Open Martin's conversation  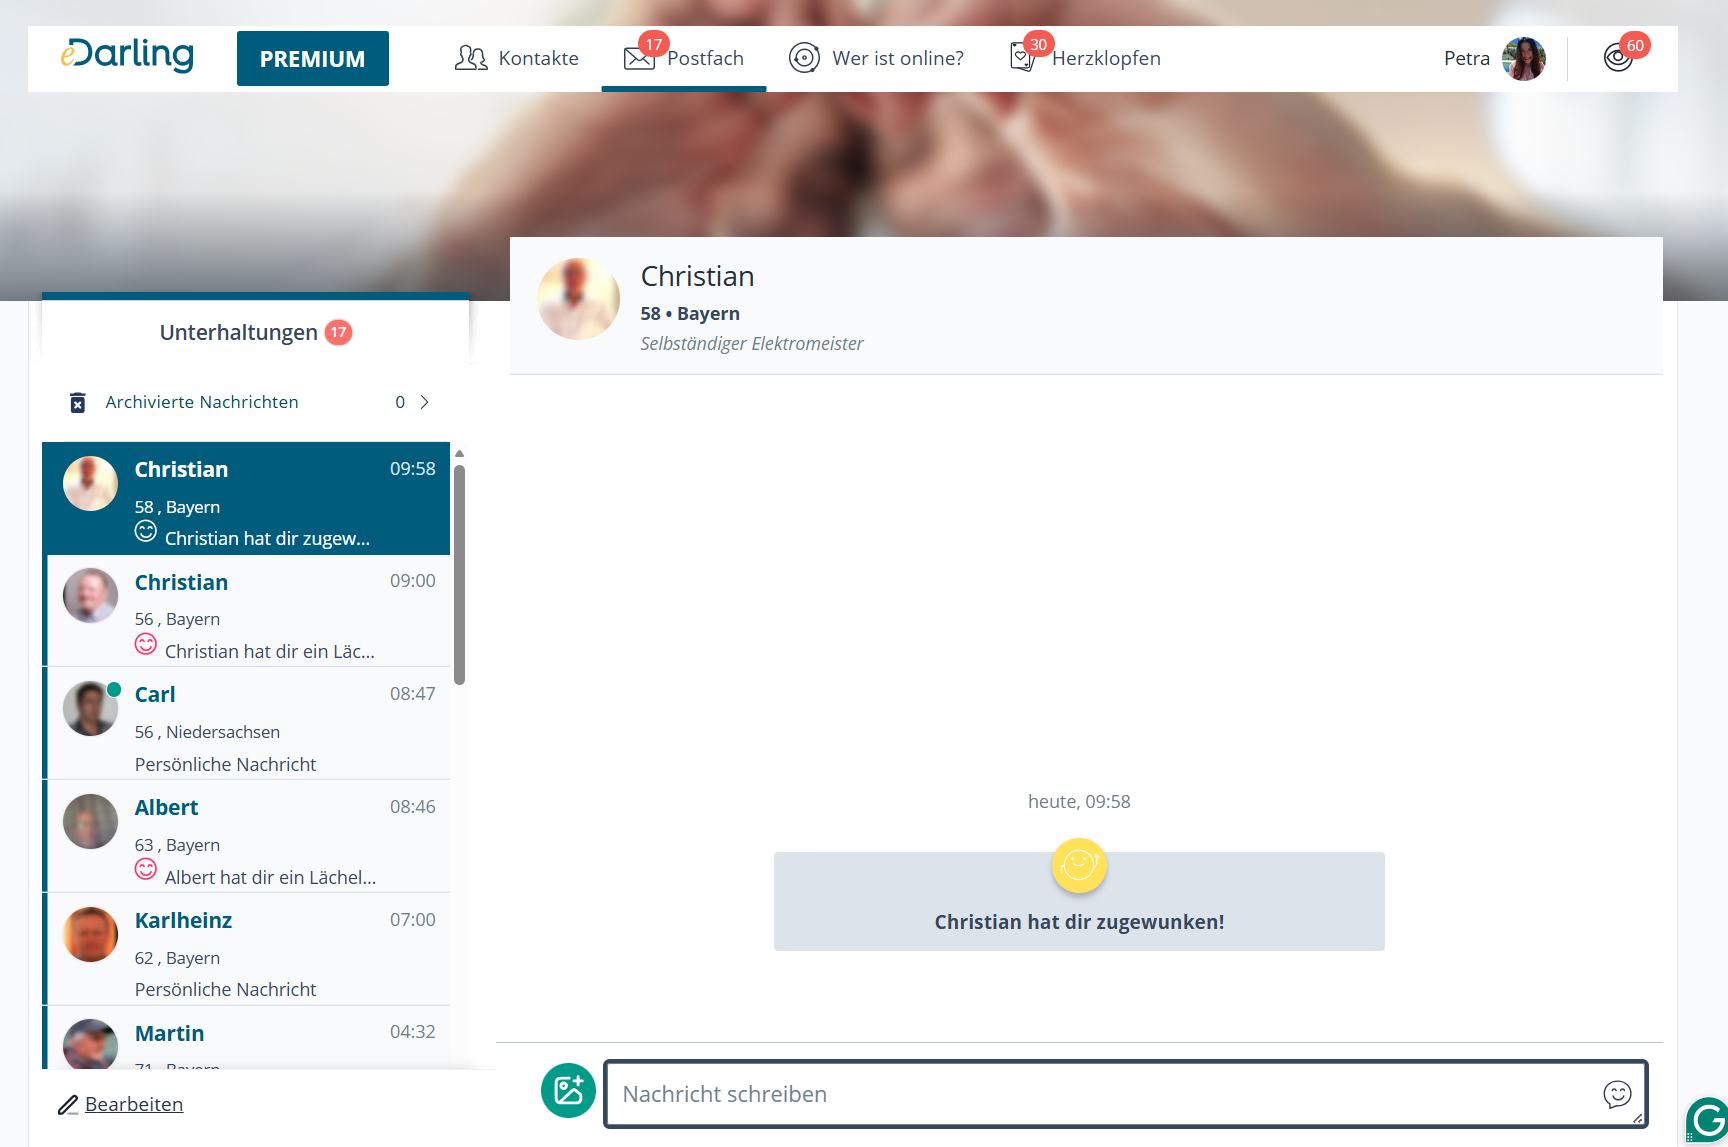tap(246, 1038)
